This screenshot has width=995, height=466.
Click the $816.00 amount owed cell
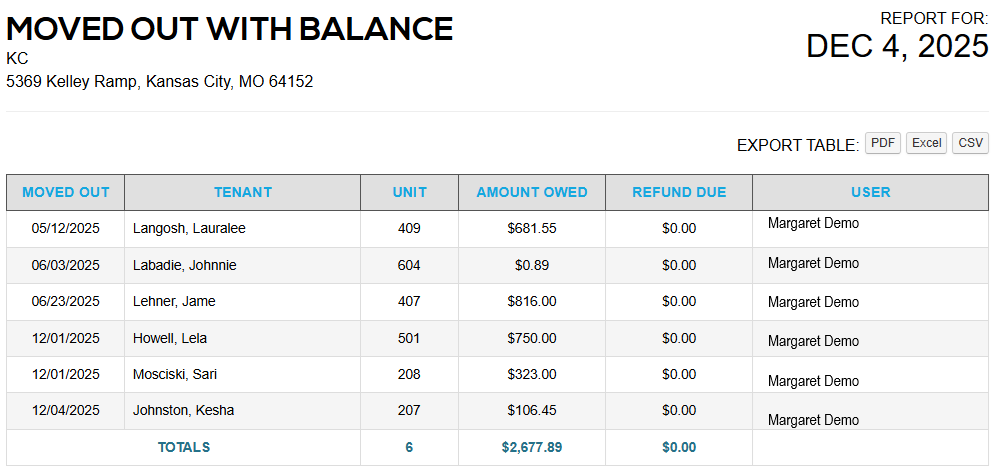click(532, 301)
